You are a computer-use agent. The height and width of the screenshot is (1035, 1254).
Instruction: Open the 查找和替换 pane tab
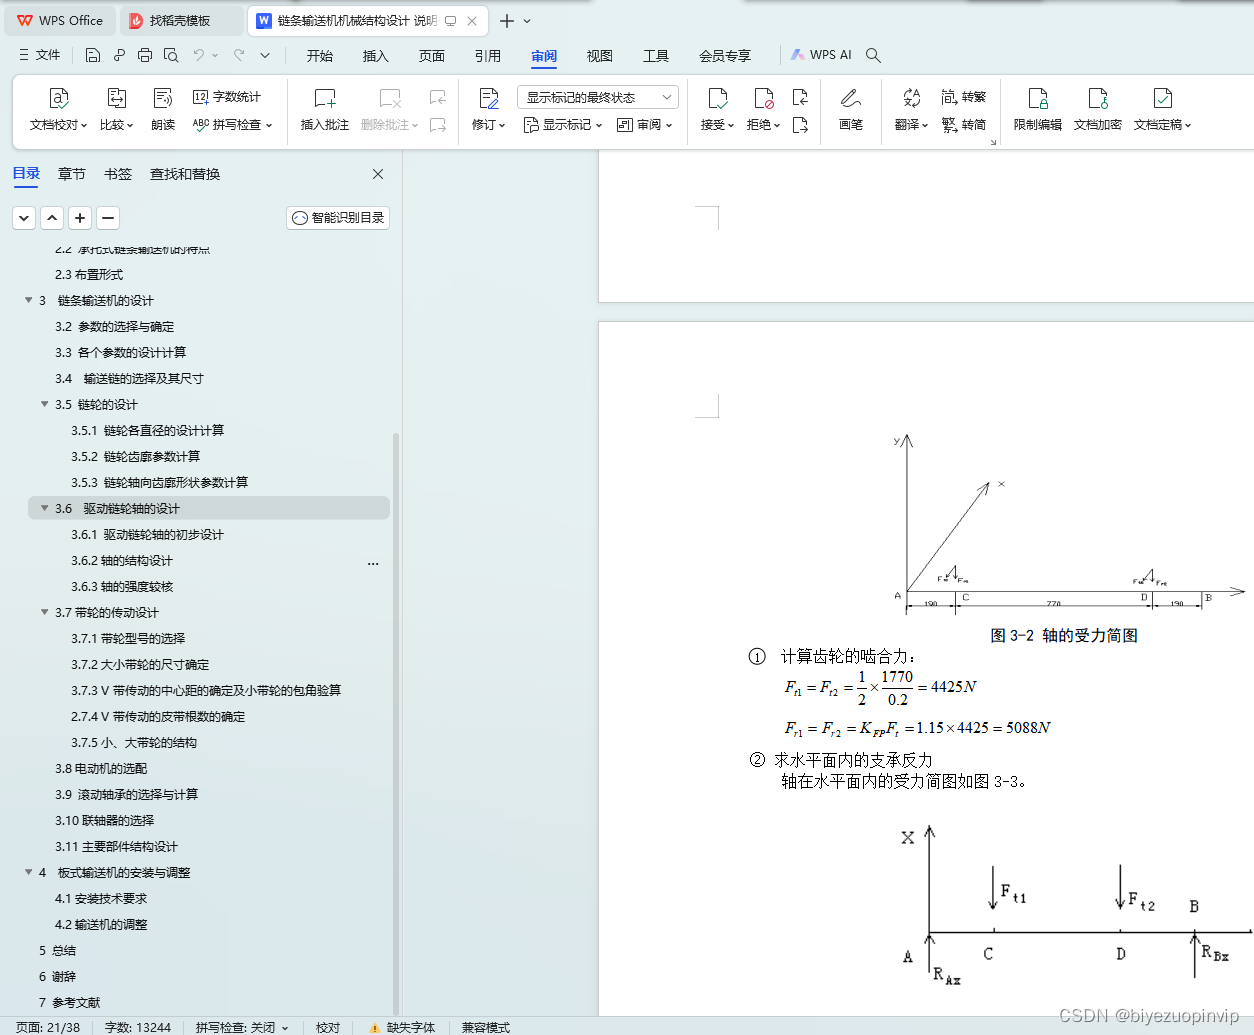point(185,174)
